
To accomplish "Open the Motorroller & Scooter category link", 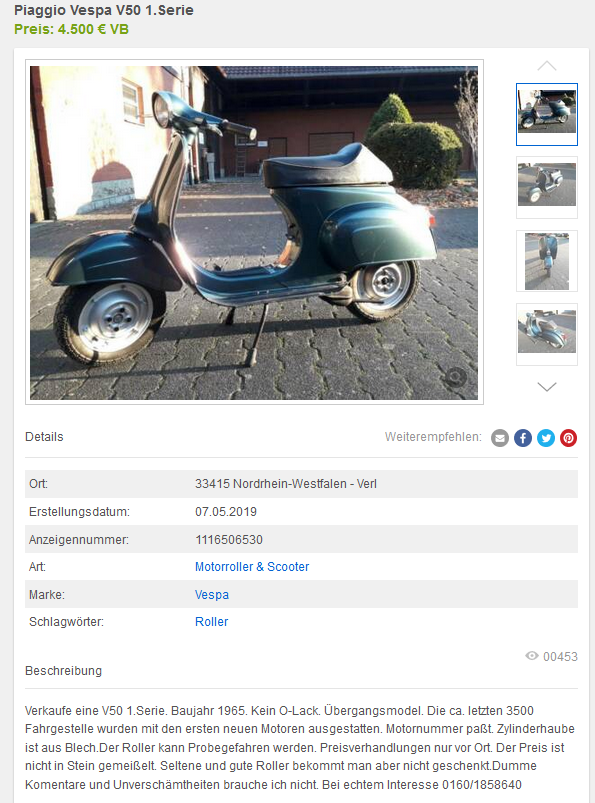I will click(x=252, y=567).
